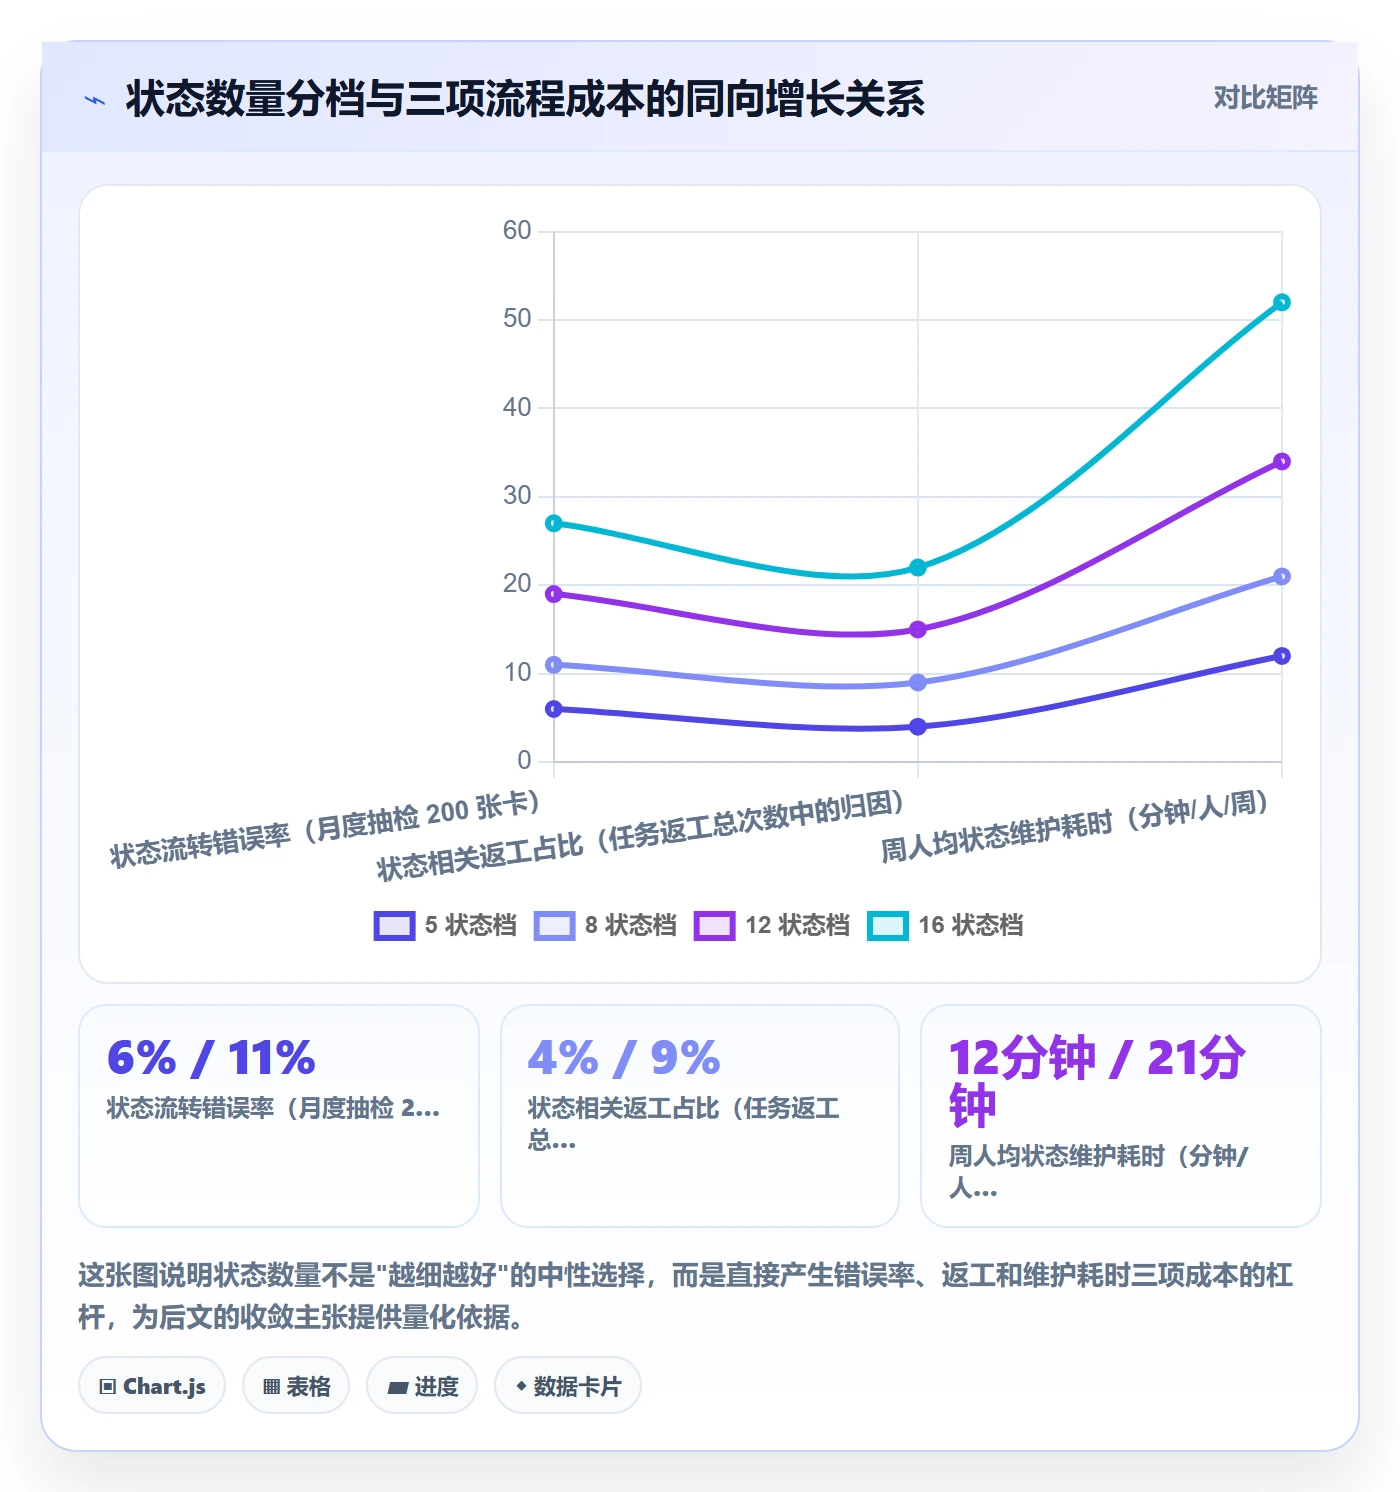The height and width of the screenshot is (1492, 1400).
Task: Click the y-axis label 60
Action: (x=517, y=231)
